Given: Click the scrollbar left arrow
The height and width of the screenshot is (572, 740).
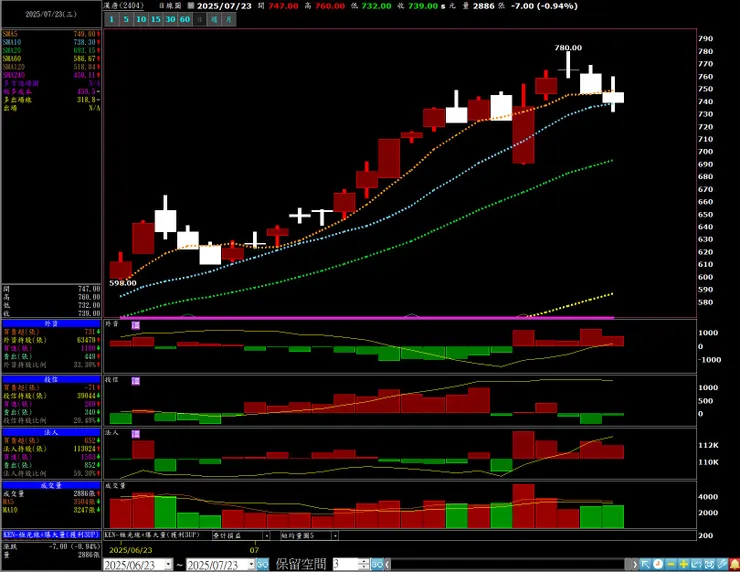Looking at the screenshot, I should click(387, 564).
